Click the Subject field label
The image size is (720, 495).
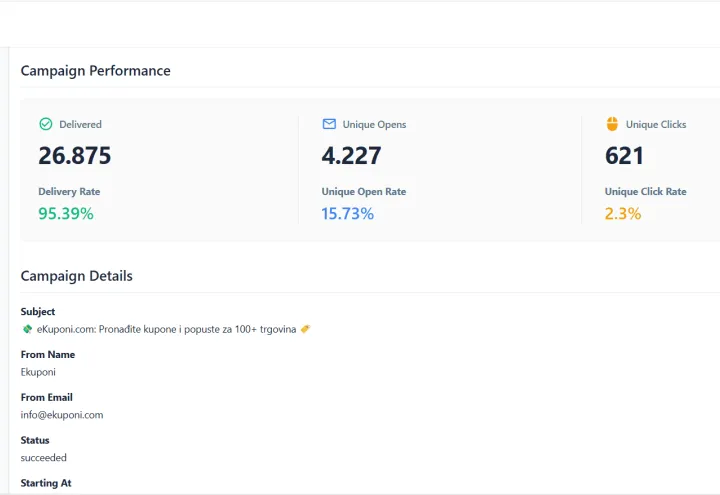pos(38,311)
